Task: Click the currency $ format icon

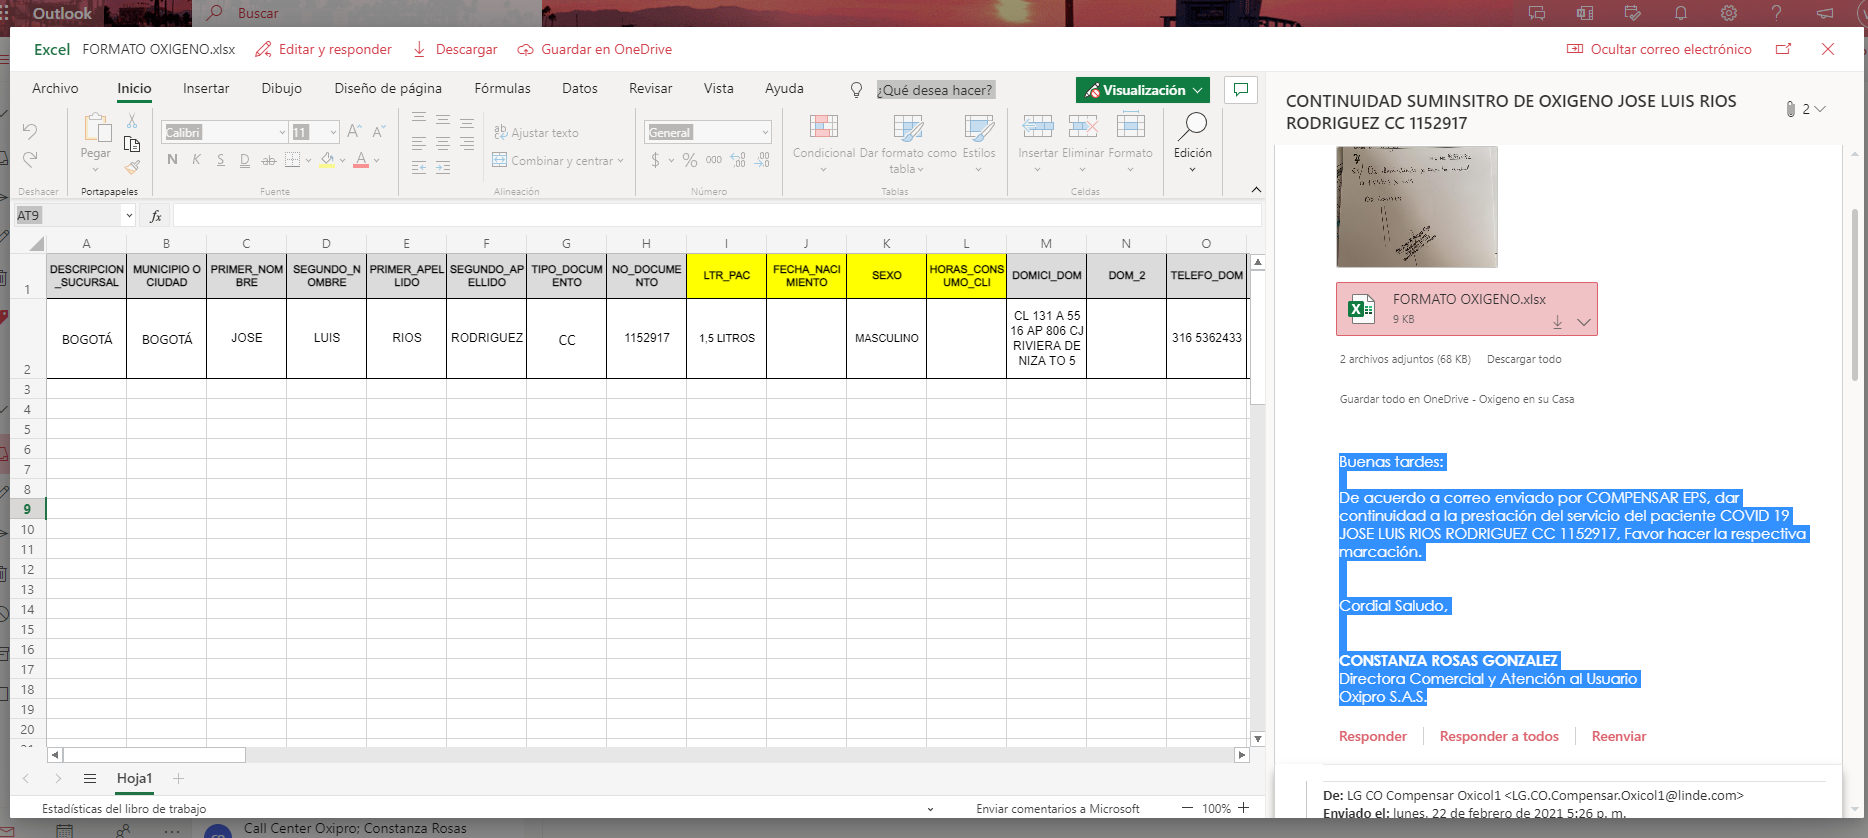Action: 655,160
